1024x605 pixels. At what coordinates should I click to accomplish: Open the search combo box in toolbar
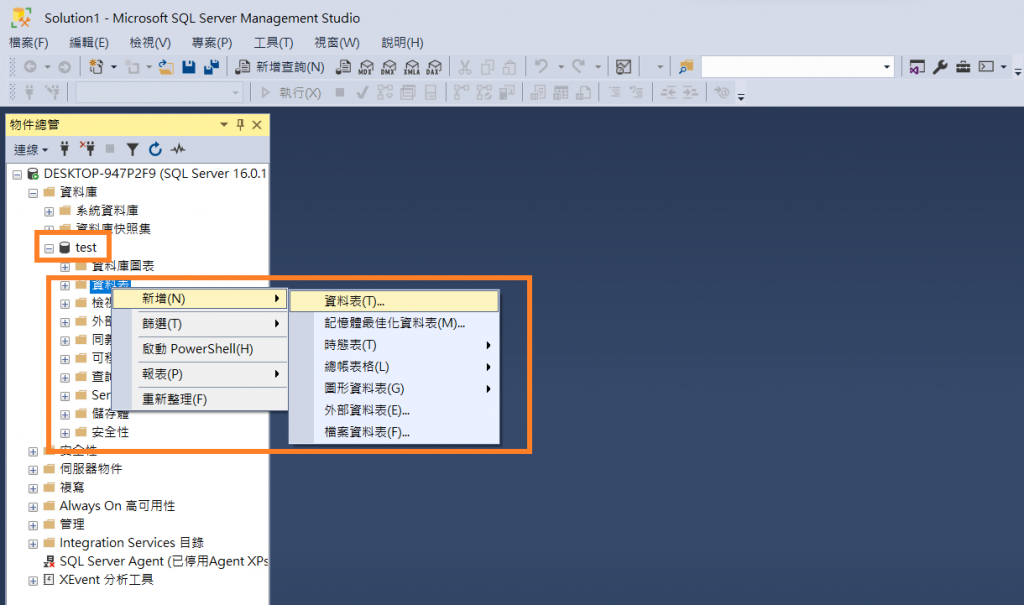click(x=797, y=67)
